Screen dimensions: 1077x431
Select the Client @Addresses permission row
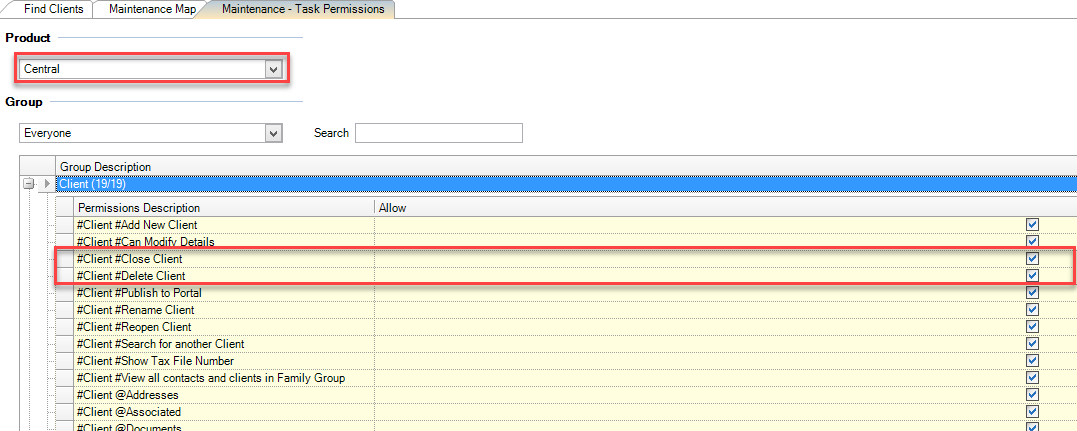click(x=127, y=395)
